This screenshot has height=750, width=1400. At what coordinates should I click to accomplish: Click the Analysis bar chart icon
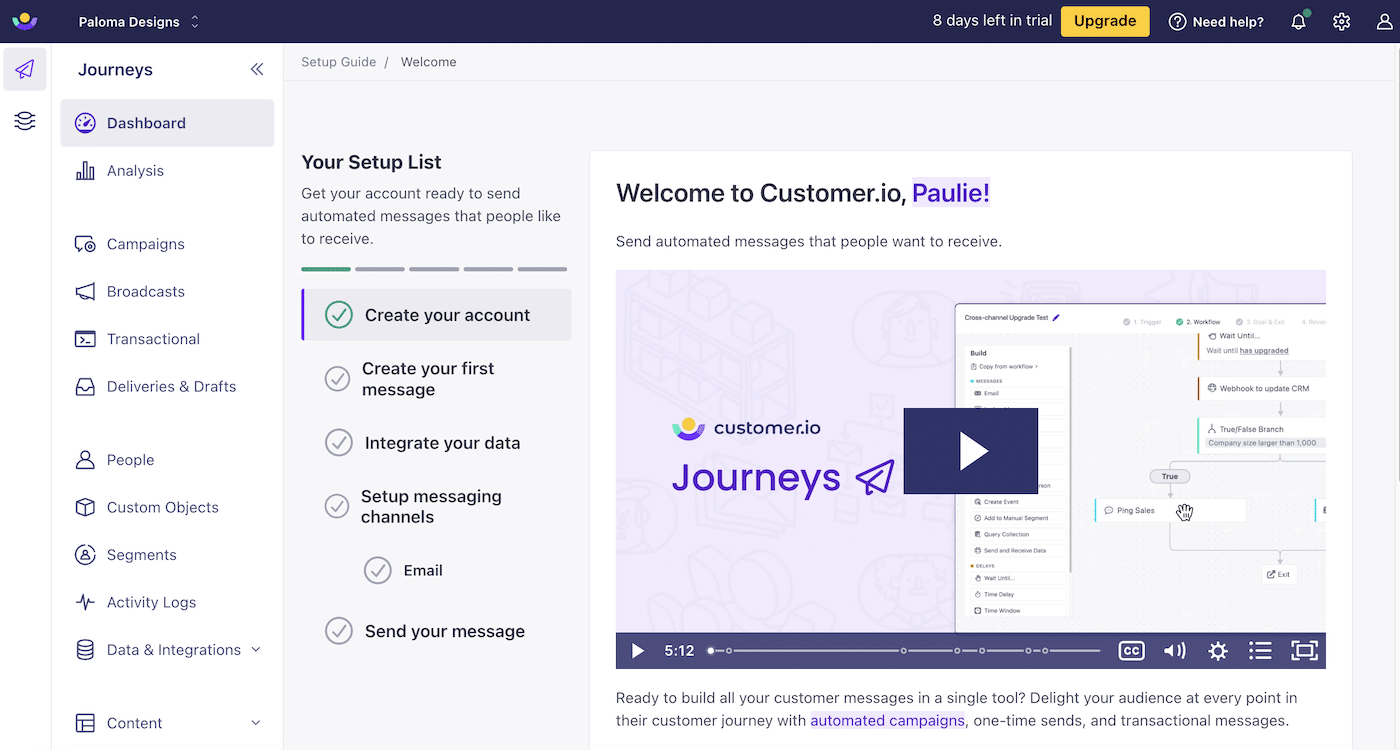[85, 171]
